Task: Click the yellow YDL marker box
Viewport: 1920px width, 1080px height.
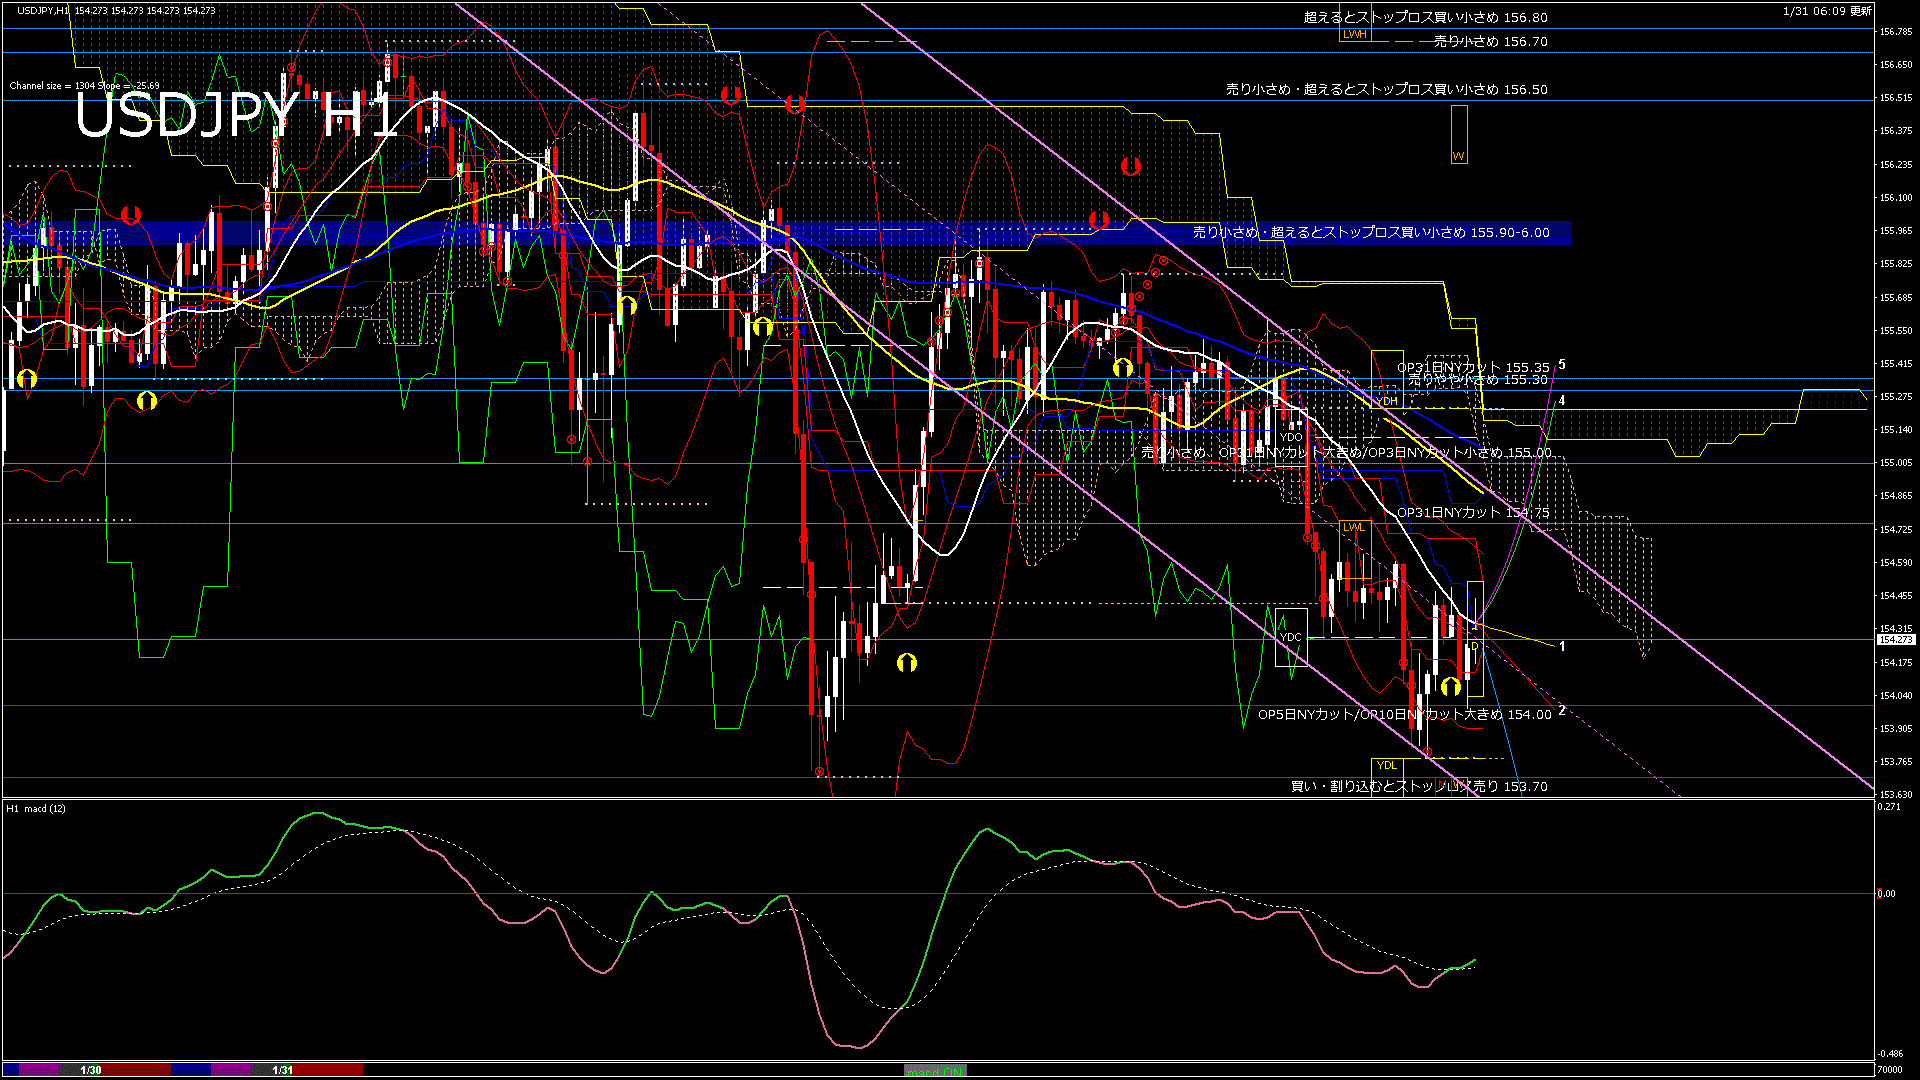Action: pyautogui.click(x=1386, y=765)
